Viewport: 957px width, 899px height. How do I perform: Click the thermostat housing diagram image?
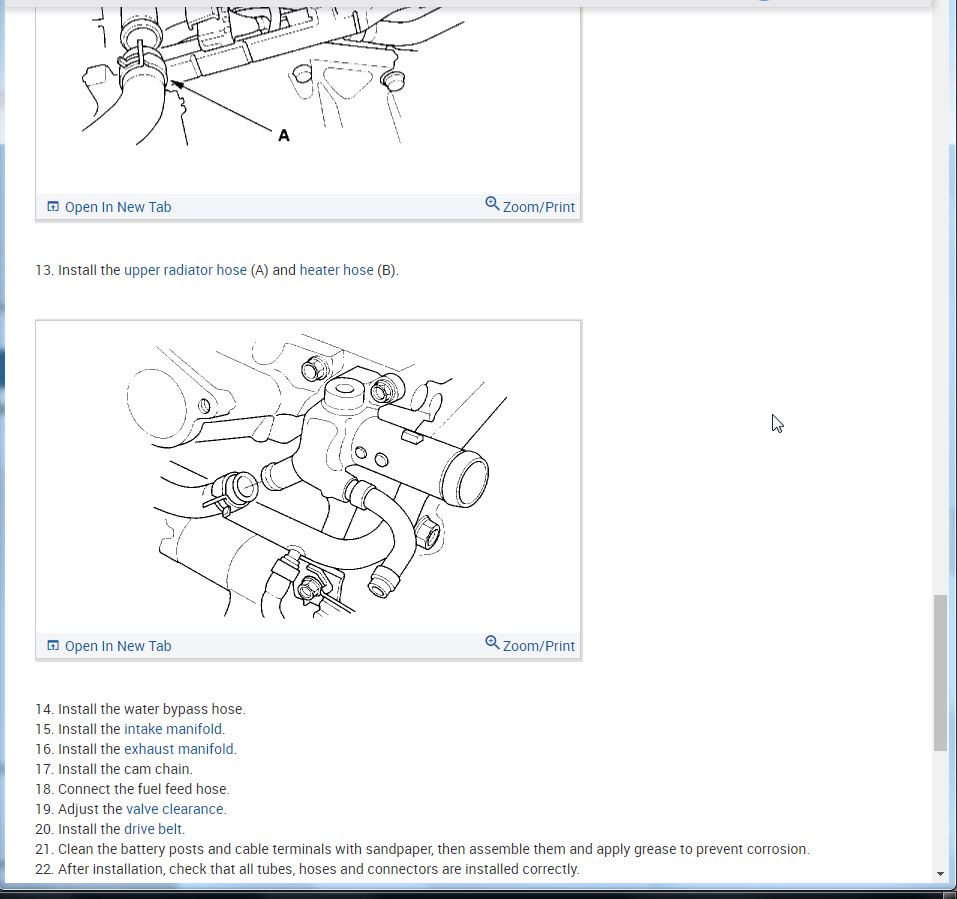click(x=308, y=476)
